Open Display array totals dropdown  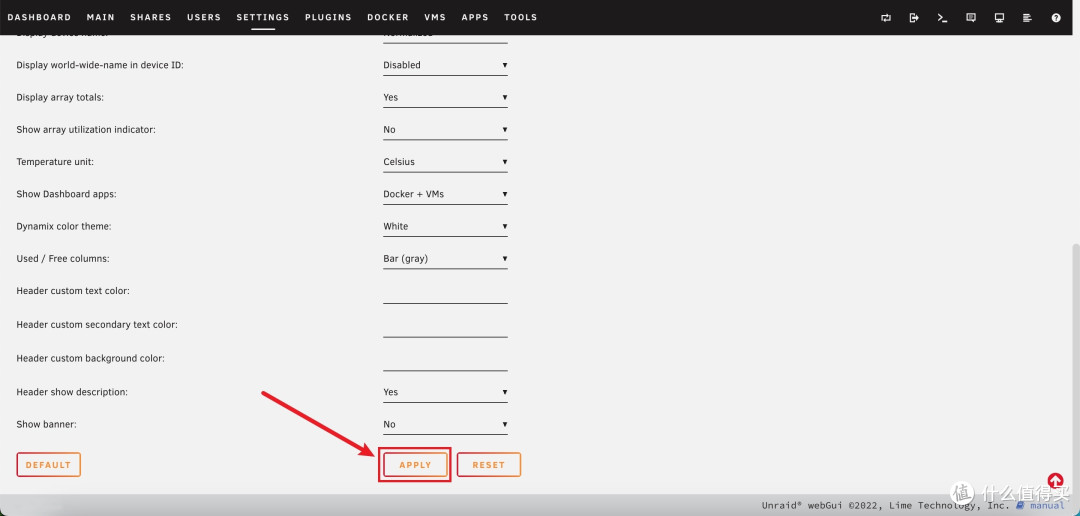tap(445, 97)
